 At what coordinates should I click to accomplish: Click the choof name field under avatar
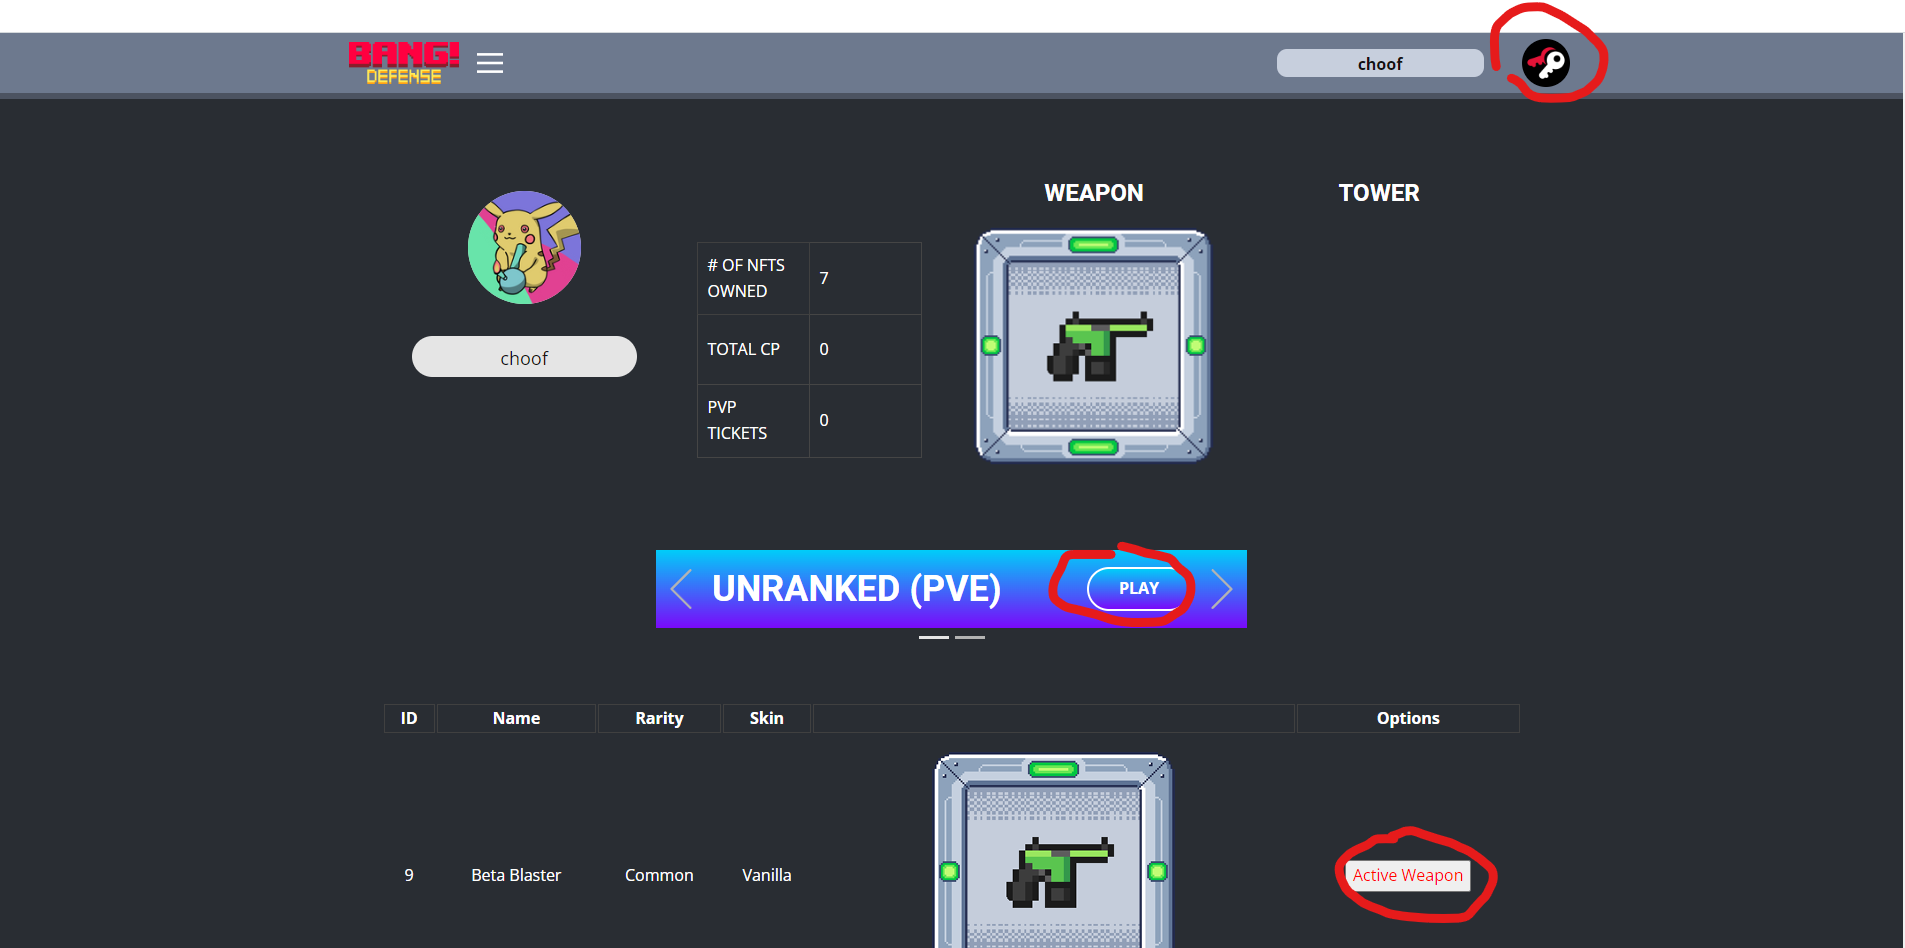coord(524,357)
